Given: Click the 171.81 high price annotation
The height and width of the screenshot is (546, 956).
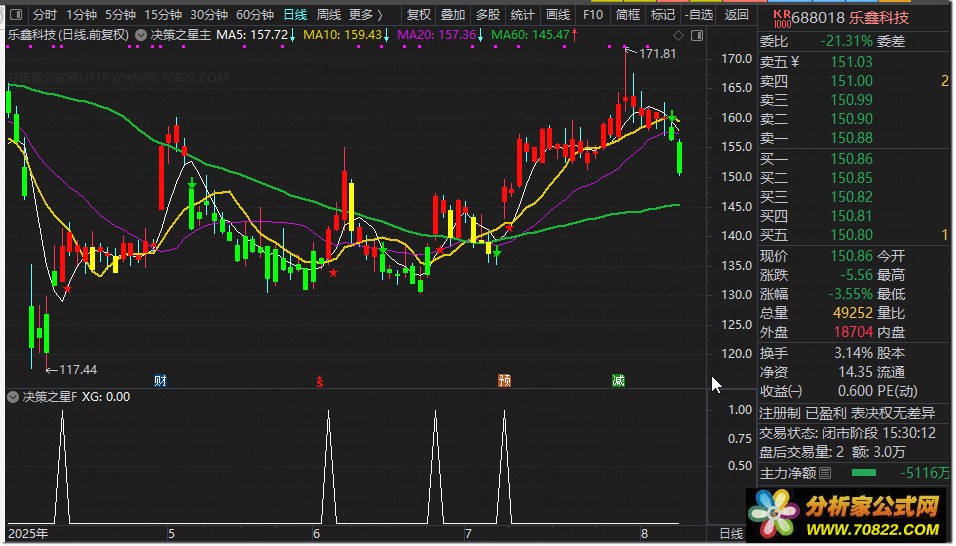Looking at the screenshot, I should coord(657,54).
